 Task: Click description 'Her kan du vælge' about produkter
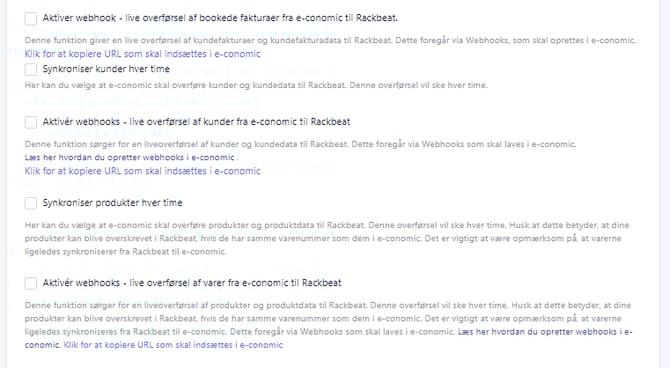coord(327,238)
